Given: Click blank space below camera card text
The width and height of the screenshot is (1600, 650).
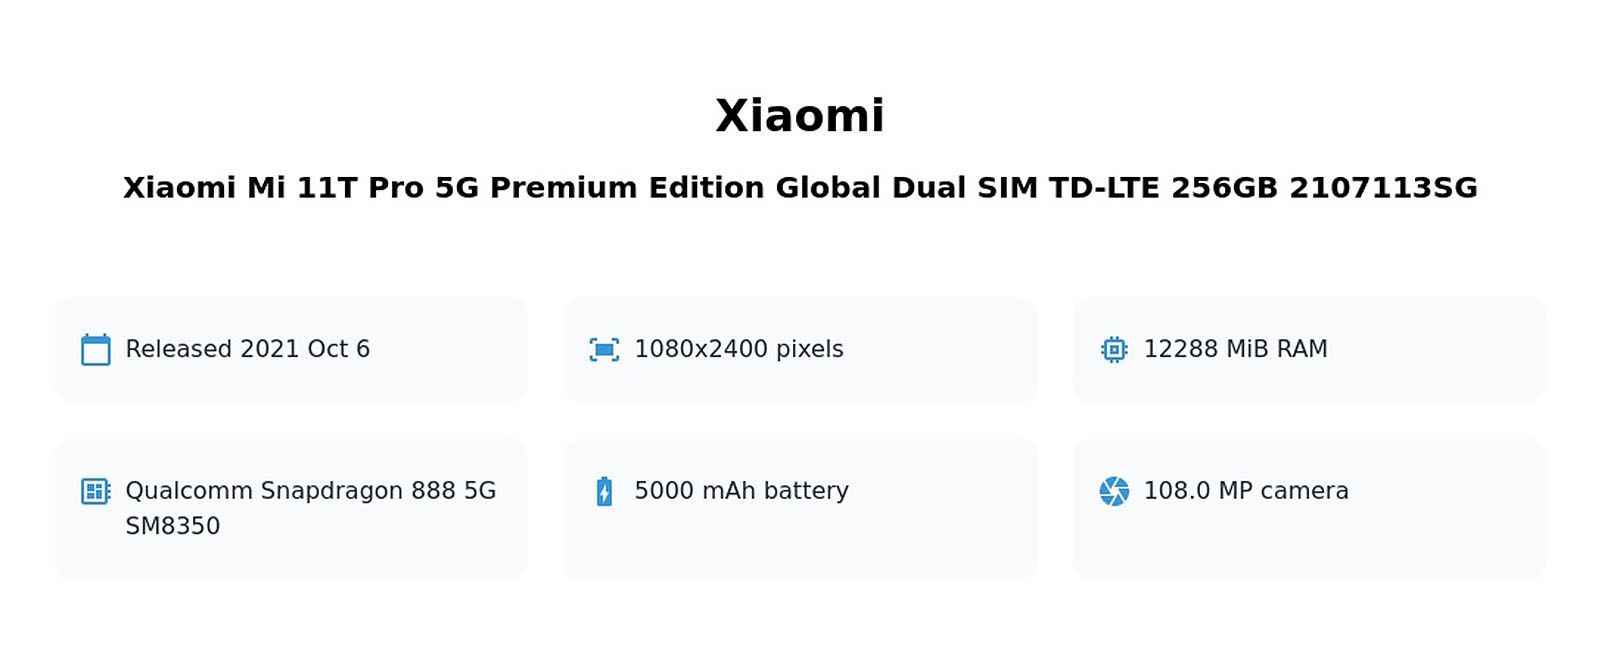Looking at the screenshot, I should point(1309,543).
